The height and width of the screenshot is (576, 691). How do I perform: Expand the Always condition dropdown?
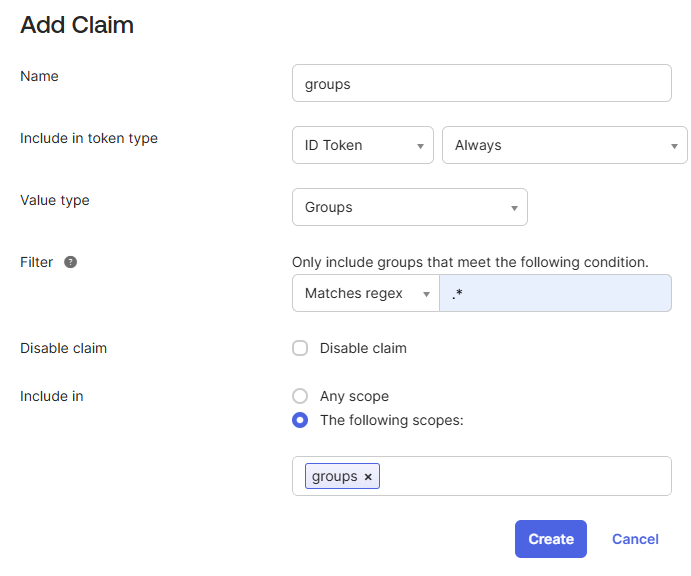pyautogui.click(x=564, y=145)
